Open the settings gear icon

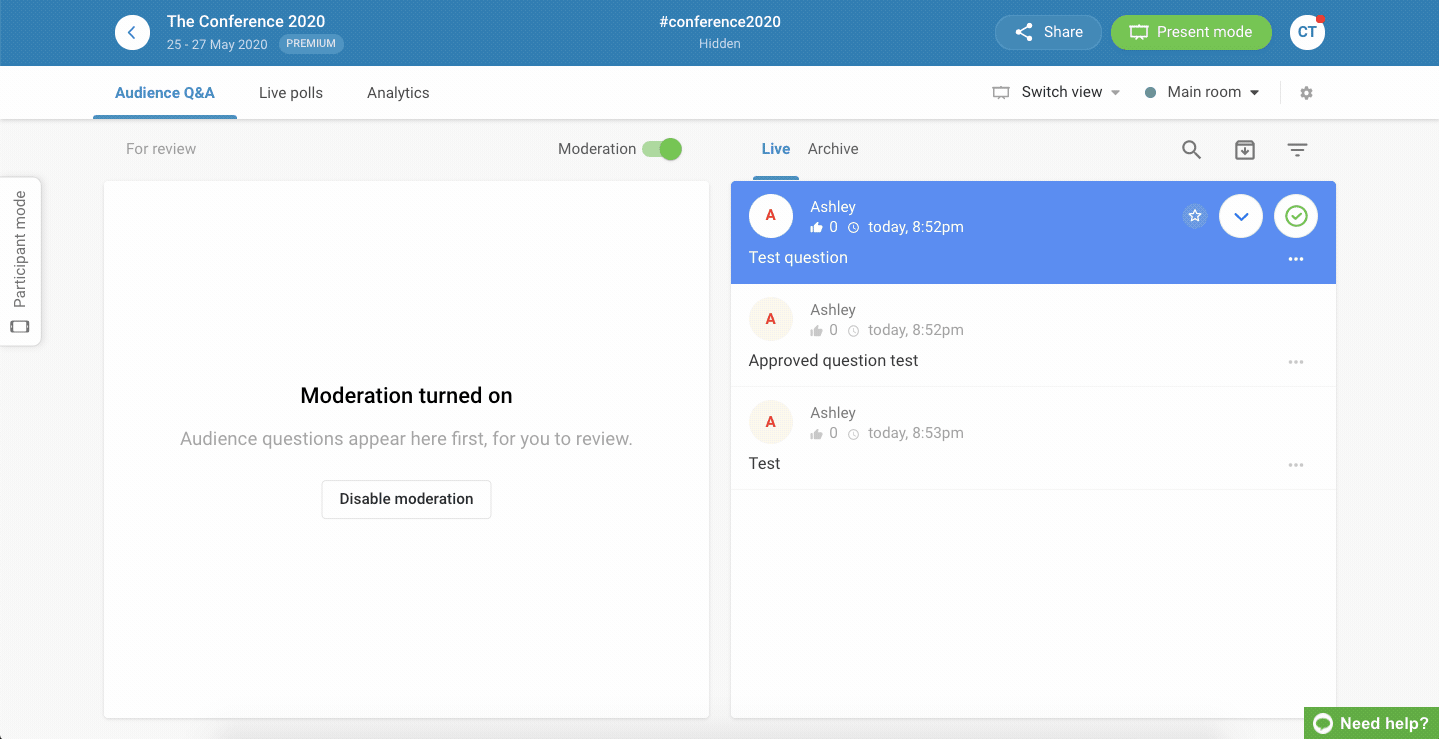(x=1306, y=93)
